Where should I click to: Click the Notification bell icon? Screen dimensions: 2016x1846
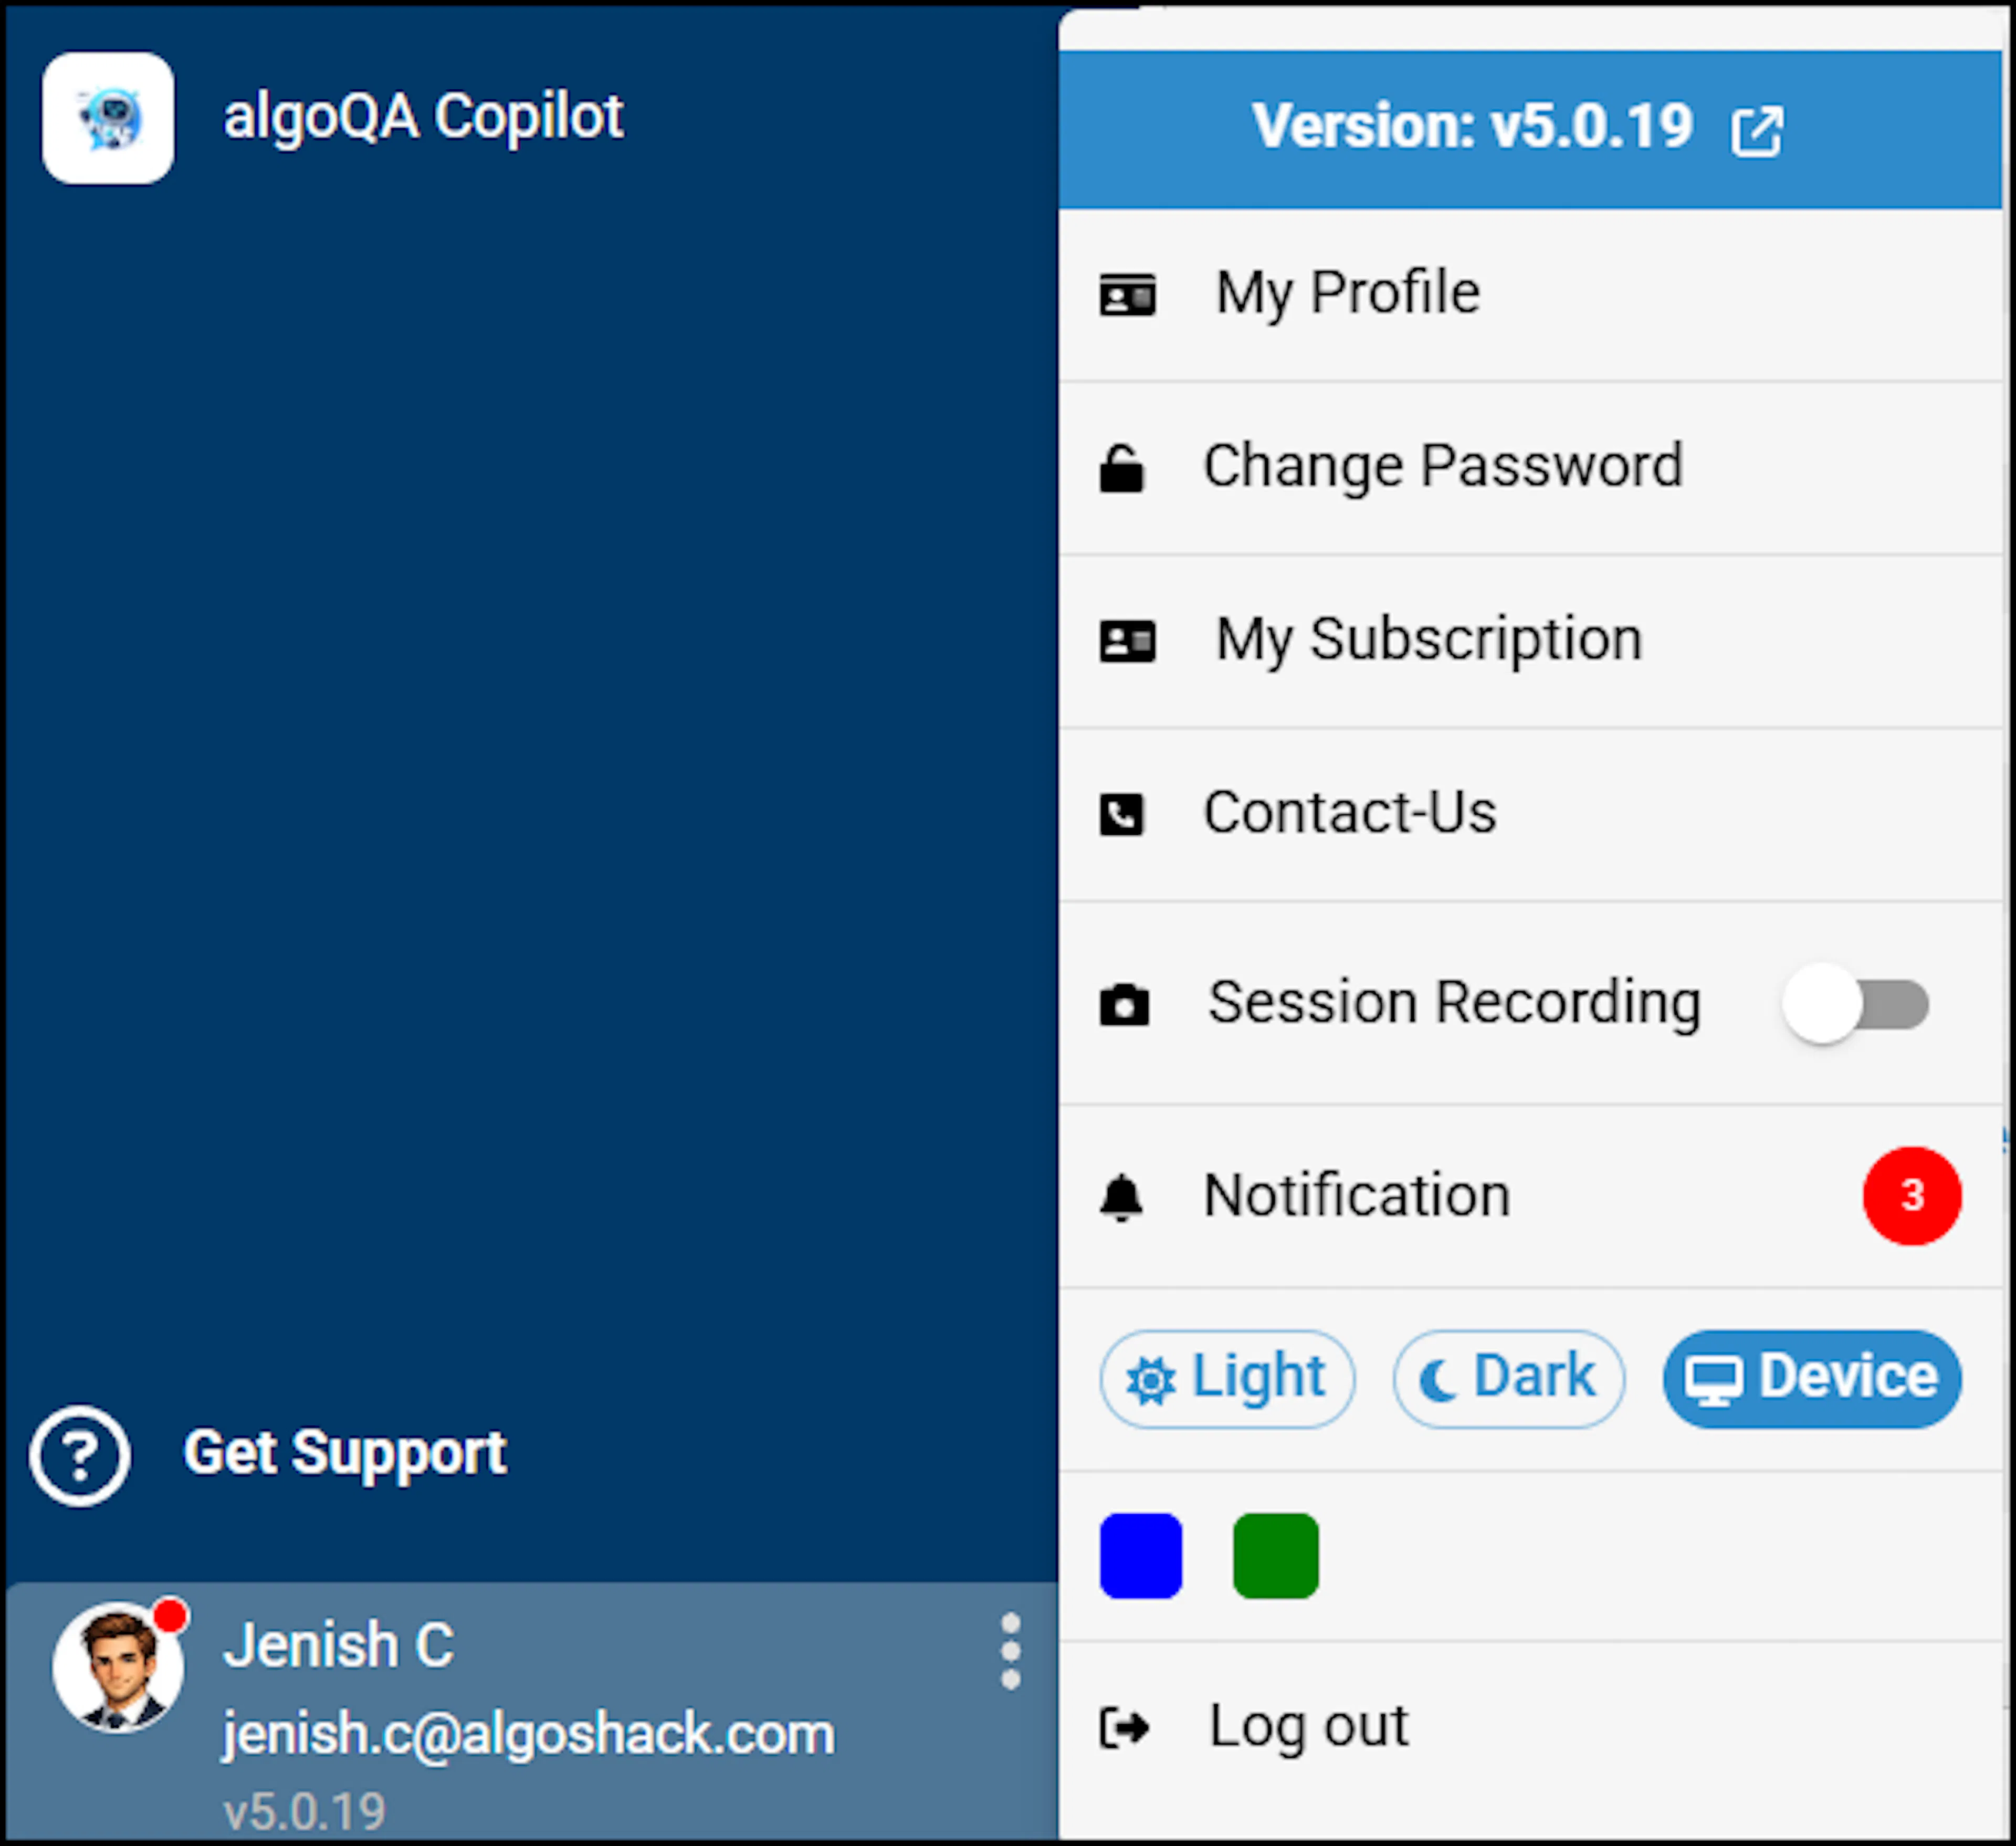[x=1121, y=1197]
